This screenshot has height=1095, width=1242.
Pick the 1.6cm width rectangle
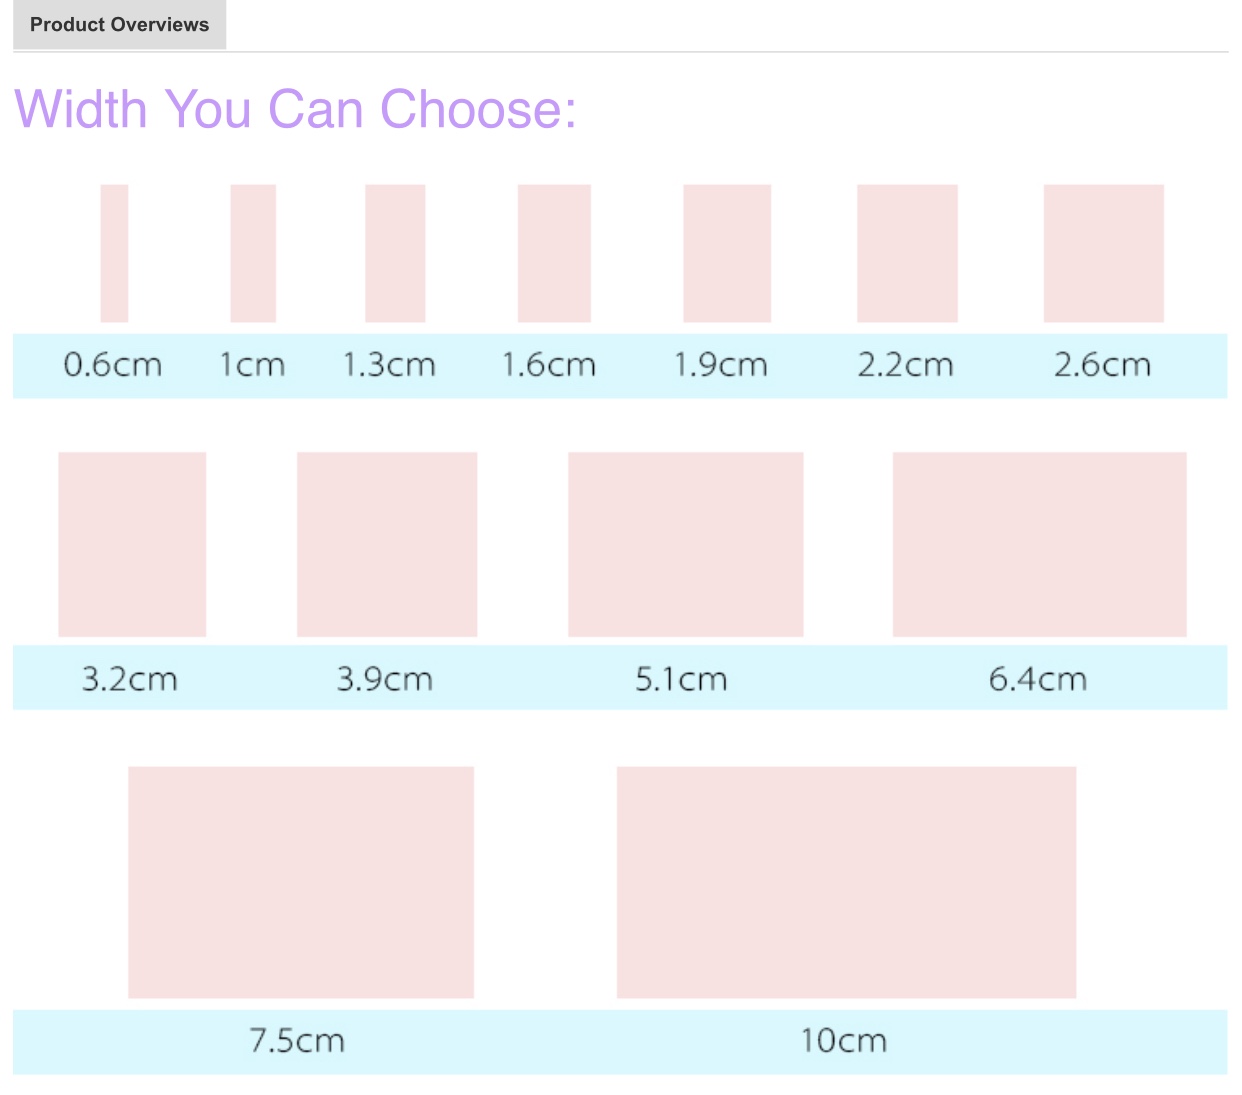coord(554,253)
